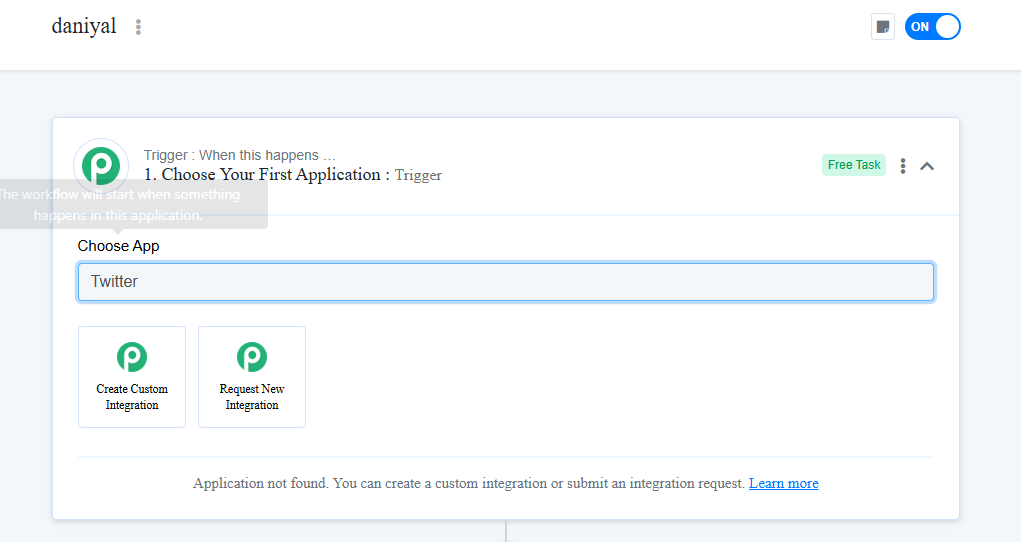Click the logo above Request New Integration
The image size is (1021, 542).
click(x=252, y=357)
